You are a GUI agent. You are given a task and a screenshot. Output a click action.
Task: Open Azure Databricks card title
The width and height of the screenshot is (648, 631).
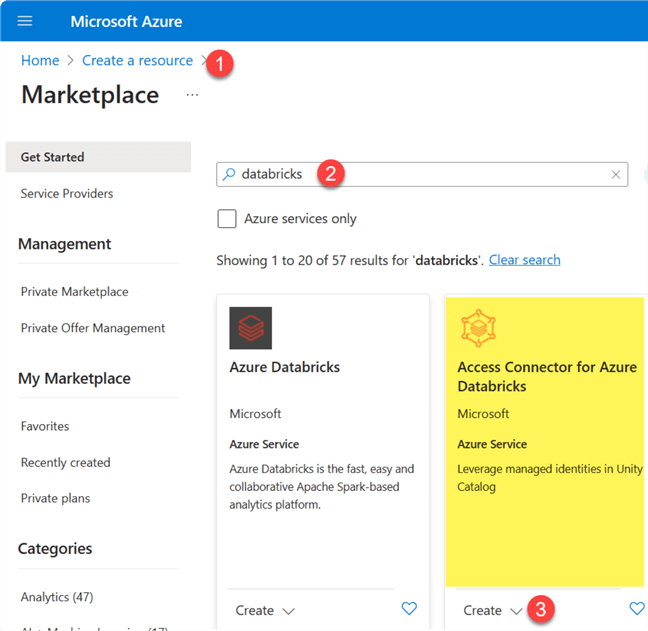click(285, 367)
